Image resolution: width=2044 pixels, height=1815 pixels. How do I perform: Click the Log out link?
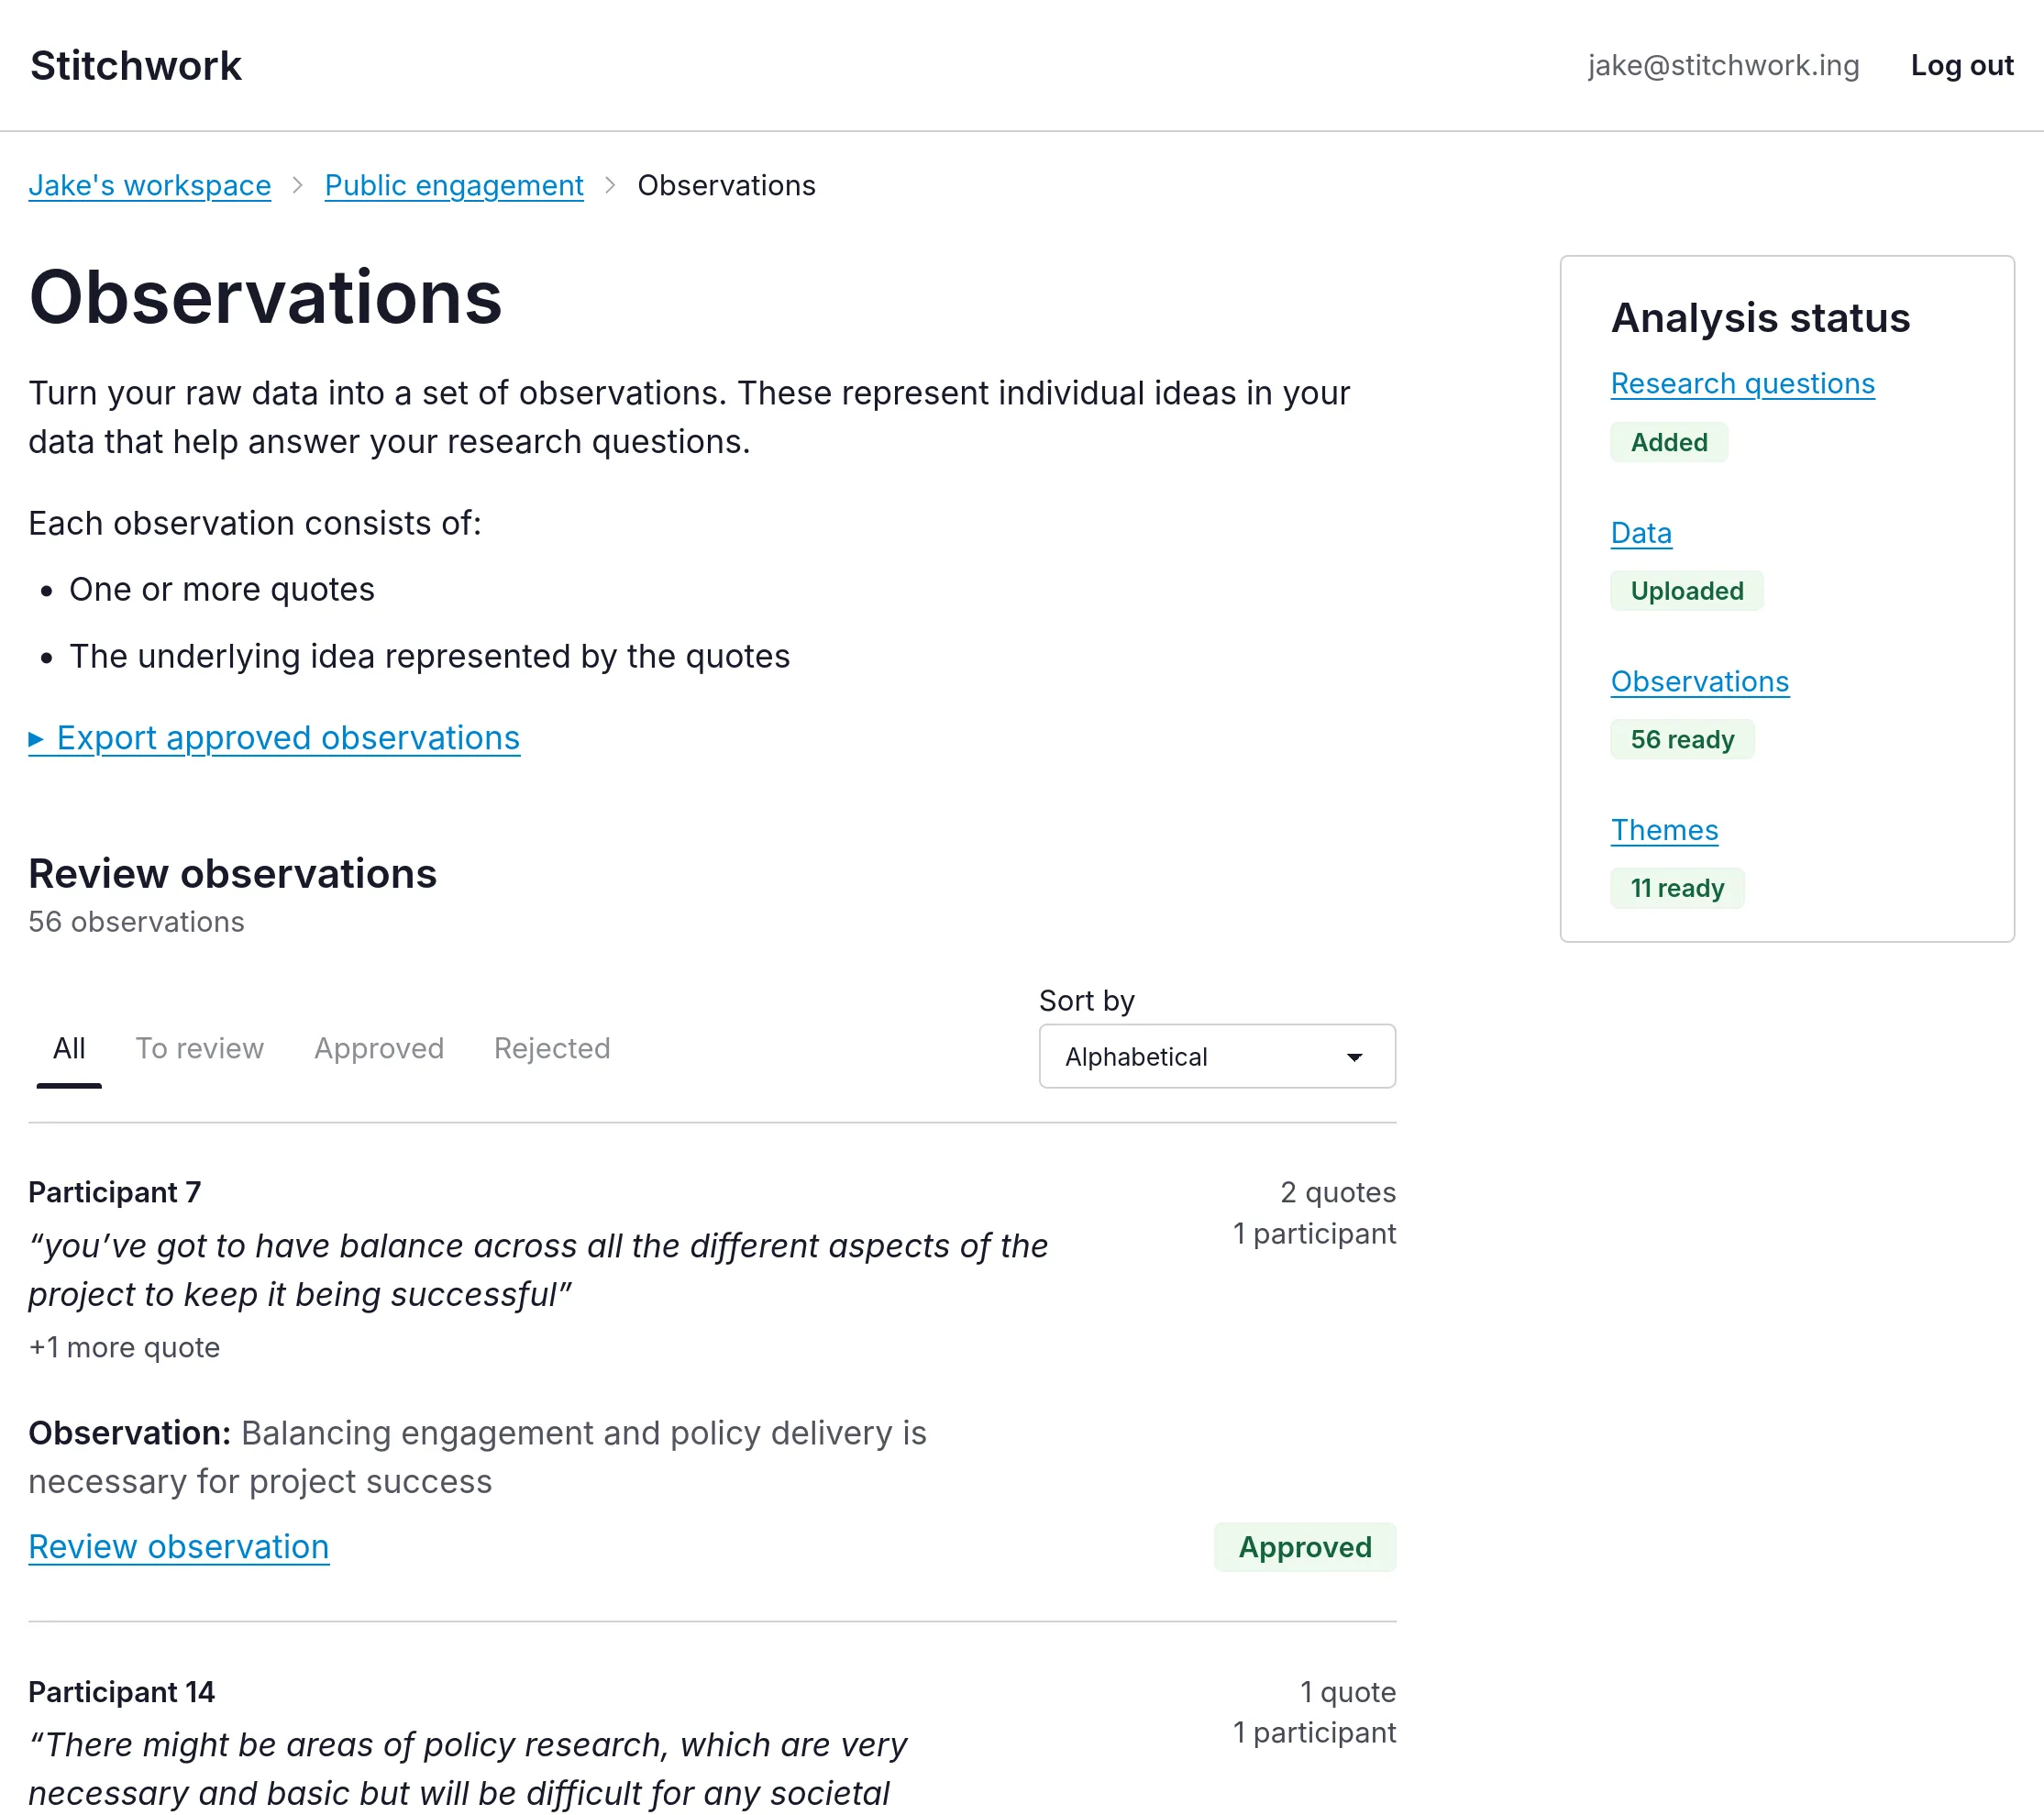1961,66
